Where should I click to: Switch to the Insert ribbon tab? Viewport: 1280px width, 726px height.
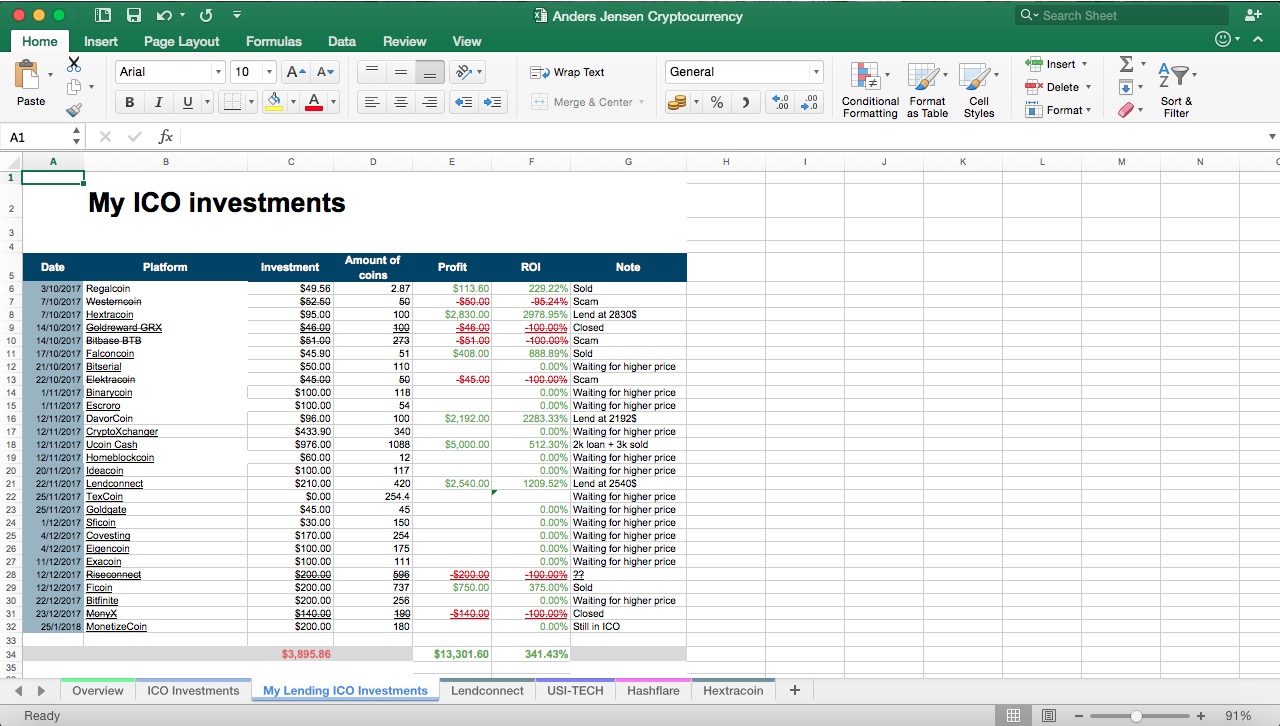[101, 41]
